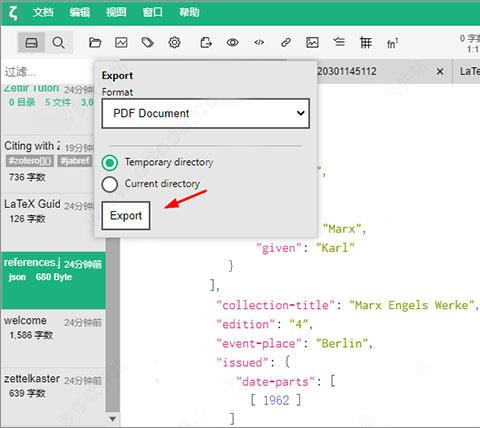
Task: Open the welcome file in the list
Action: (53, 338)
